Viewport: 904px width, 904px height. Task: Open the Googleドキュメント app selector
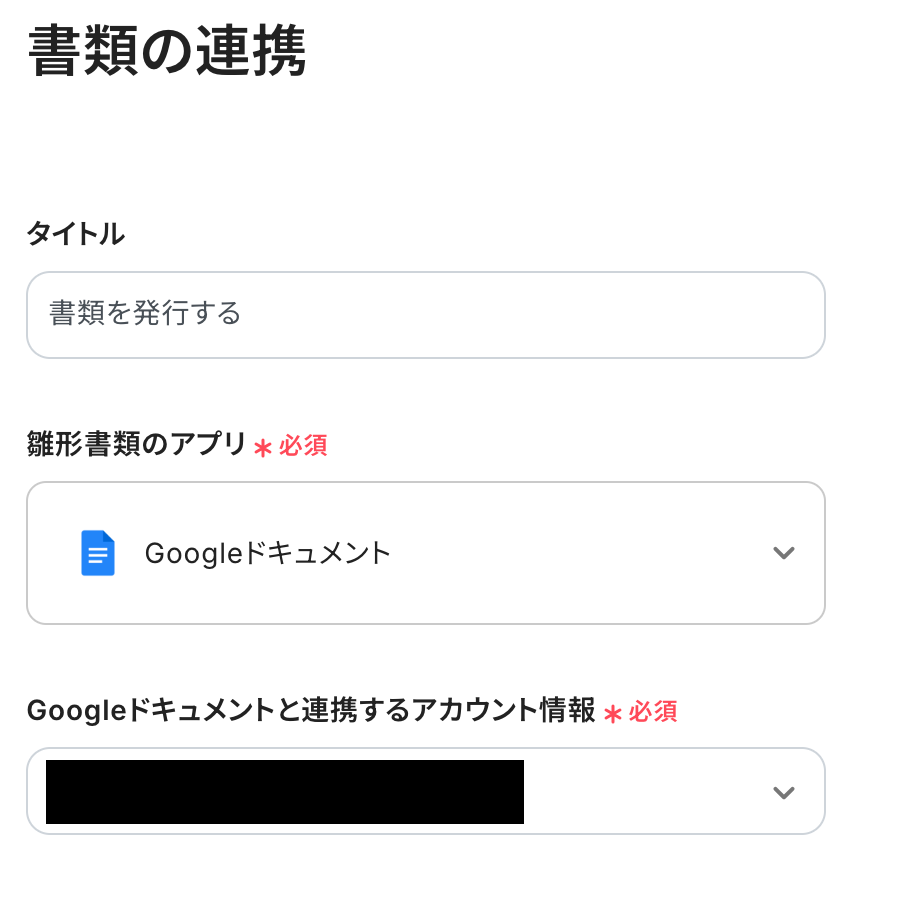coord(425,553)
